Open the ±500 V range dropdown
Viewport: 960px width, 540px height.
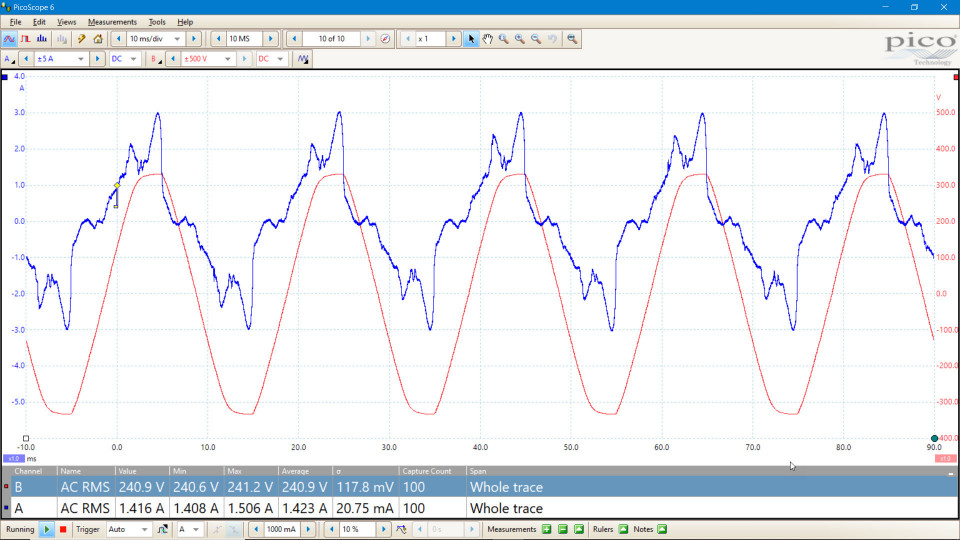227,59
